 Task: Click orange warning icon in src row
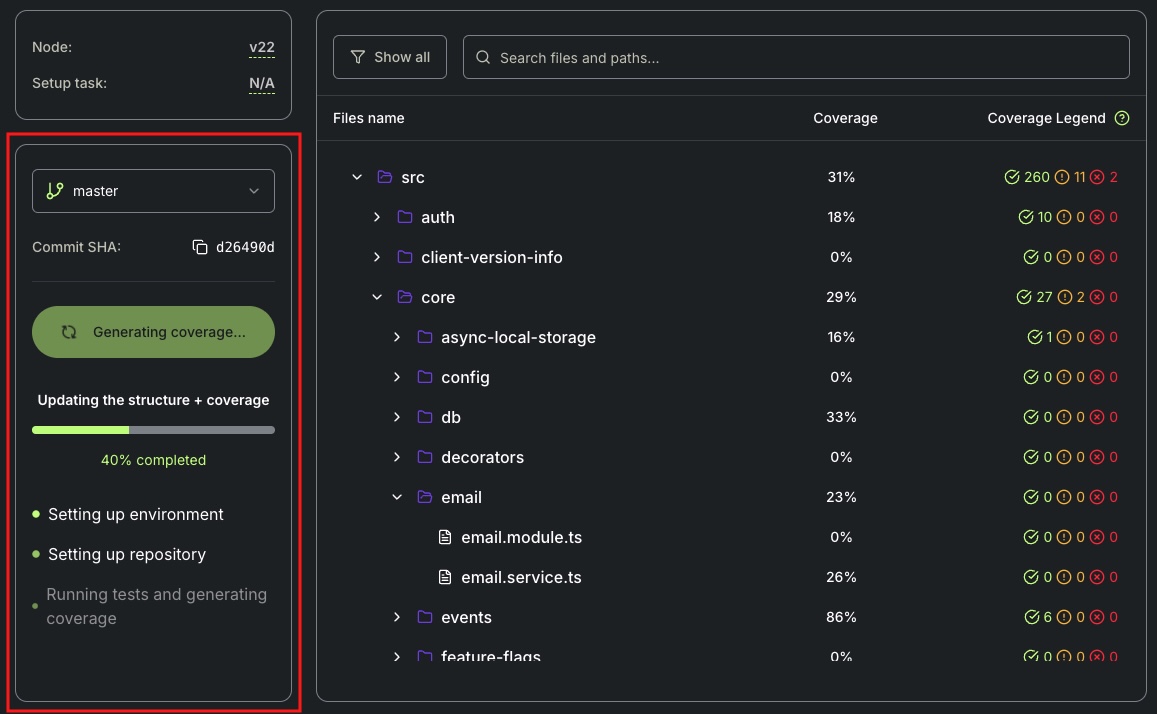pyautogui.click(x=1062, y=177)
